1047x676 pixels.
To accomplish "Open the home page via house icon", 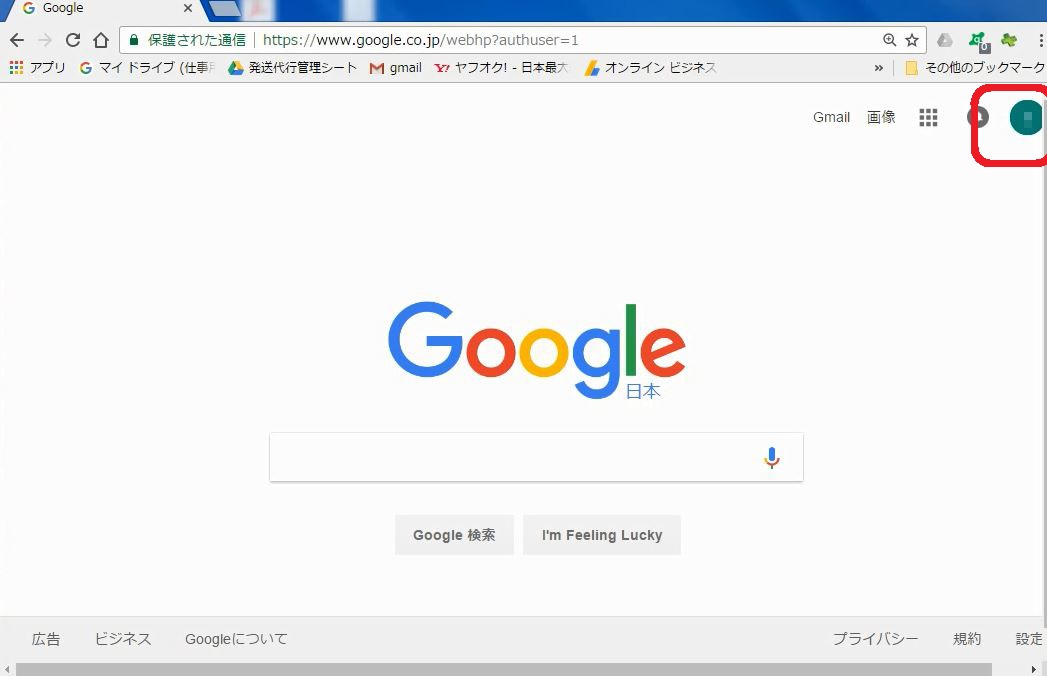I will coord(101,40).
